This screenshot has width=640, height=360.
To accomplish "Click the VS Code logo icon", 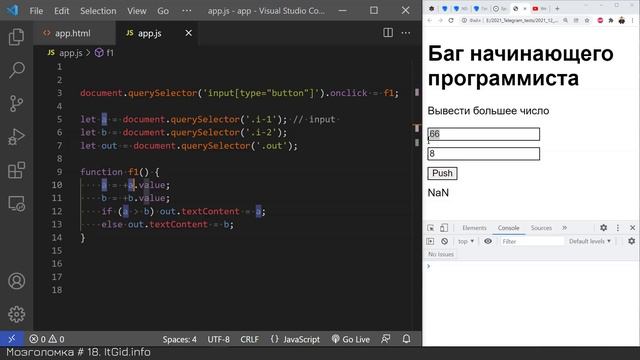I will point(13,10).
